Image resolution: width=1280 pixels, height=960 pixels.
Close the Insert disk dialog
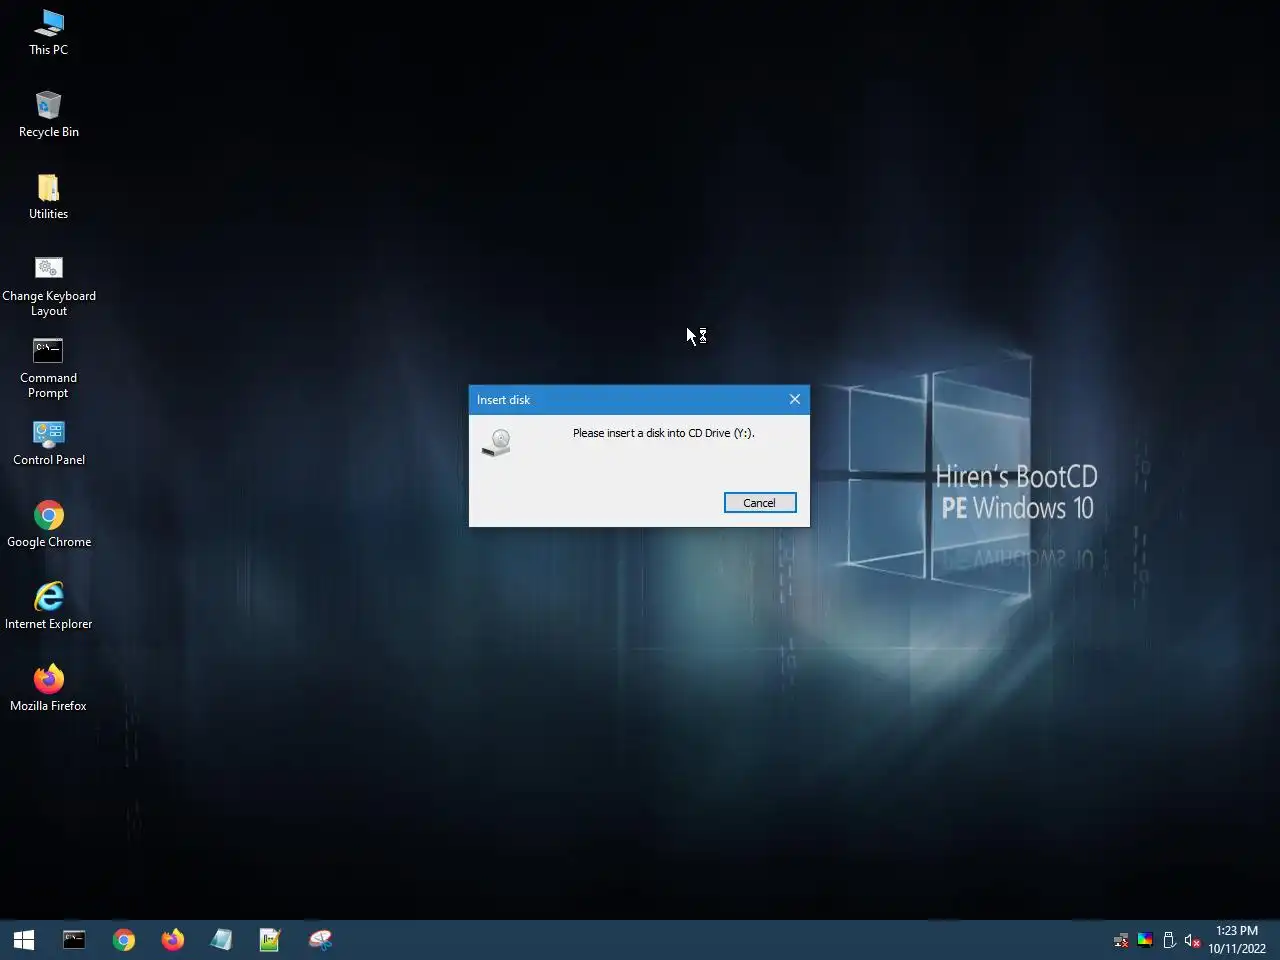pyautogui.click(x=795, y=399)
